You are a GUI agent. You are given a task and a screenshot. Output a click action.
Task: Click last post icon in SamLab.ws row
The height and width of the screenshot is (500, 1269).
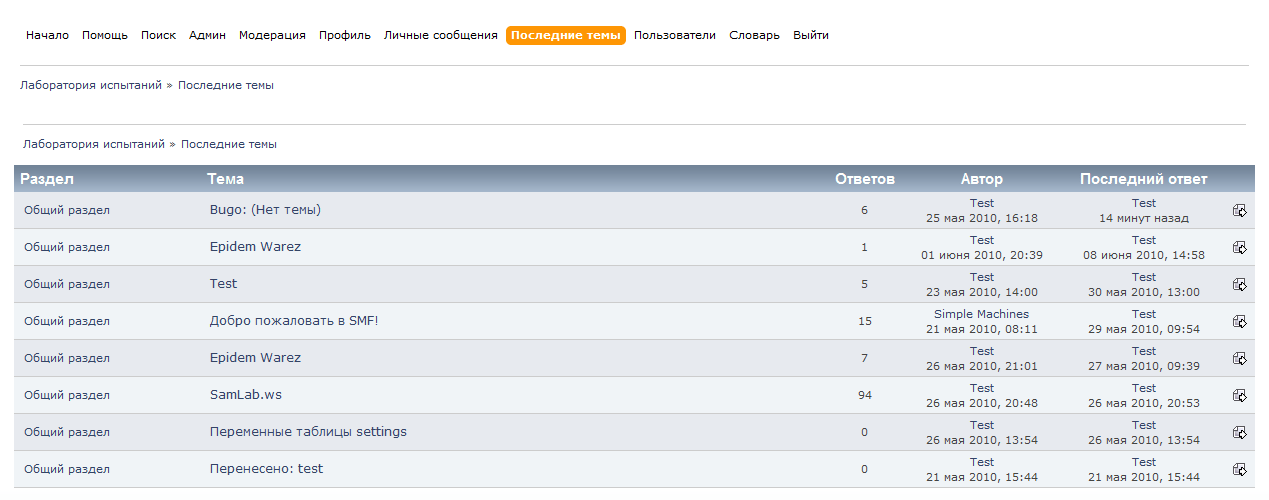pos(1239,395)
